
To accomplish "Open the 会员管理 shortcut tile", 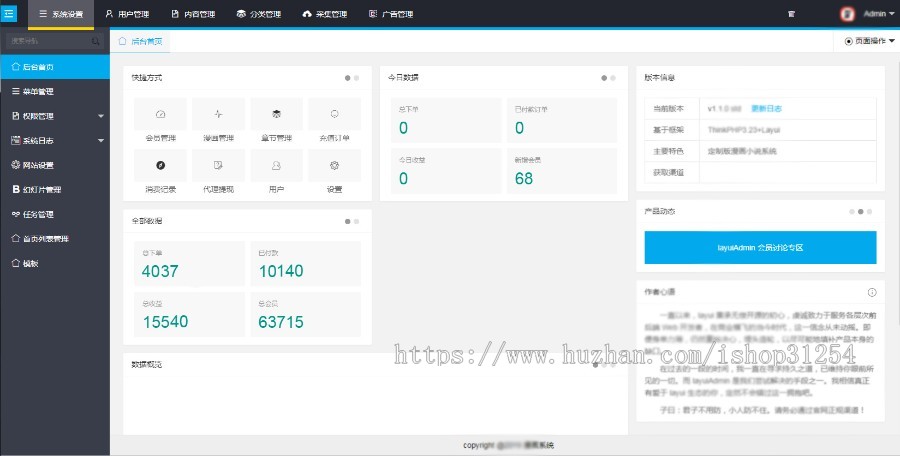I will (160, 120).
